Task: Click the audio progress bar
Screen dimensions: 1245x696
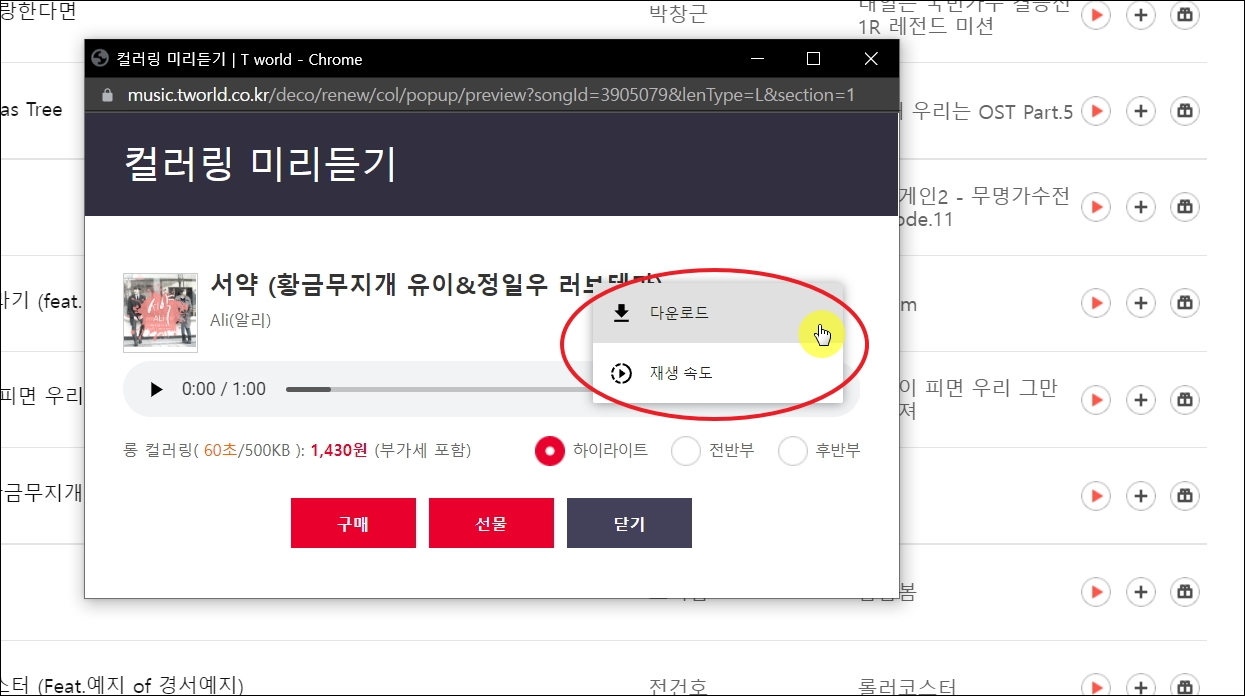Action: (x=438, y=389)
